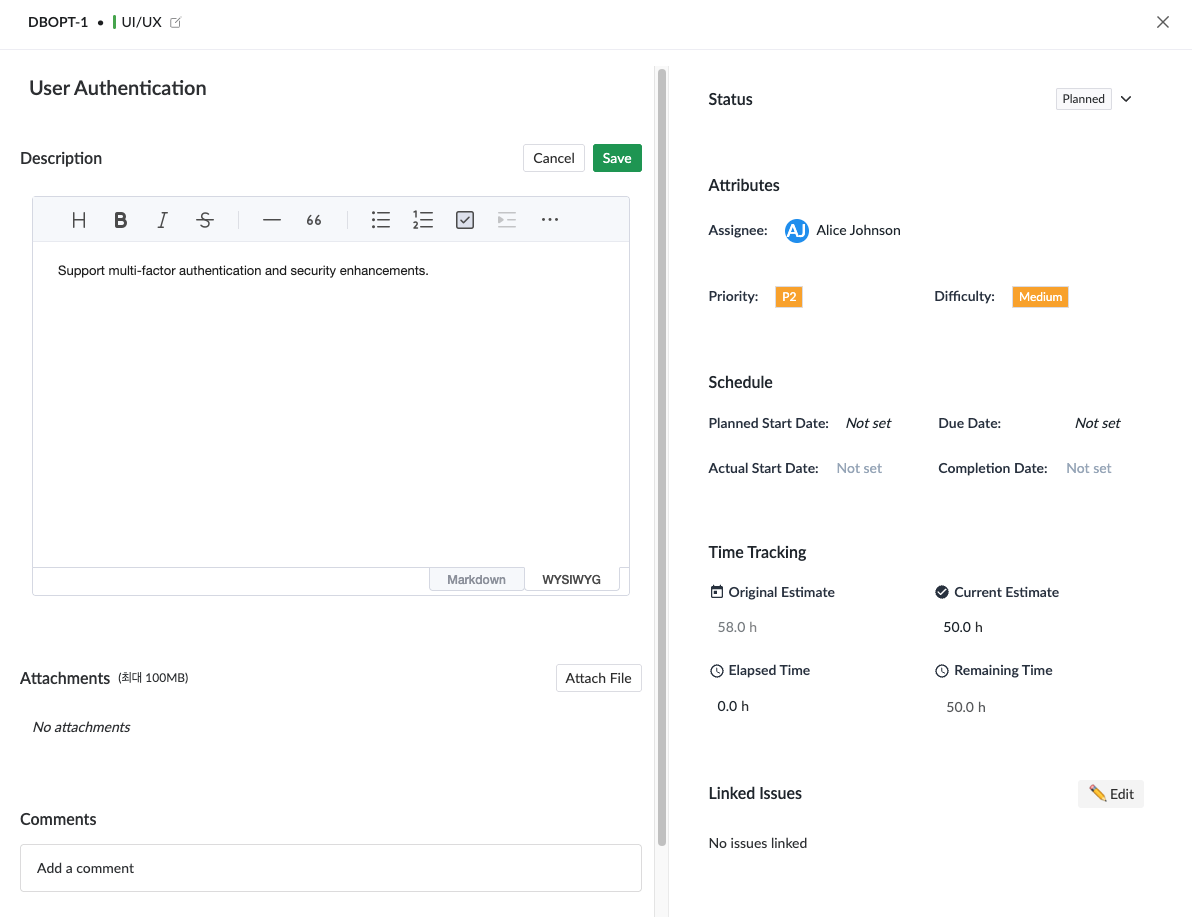Create a numbered list

[422, 219]
